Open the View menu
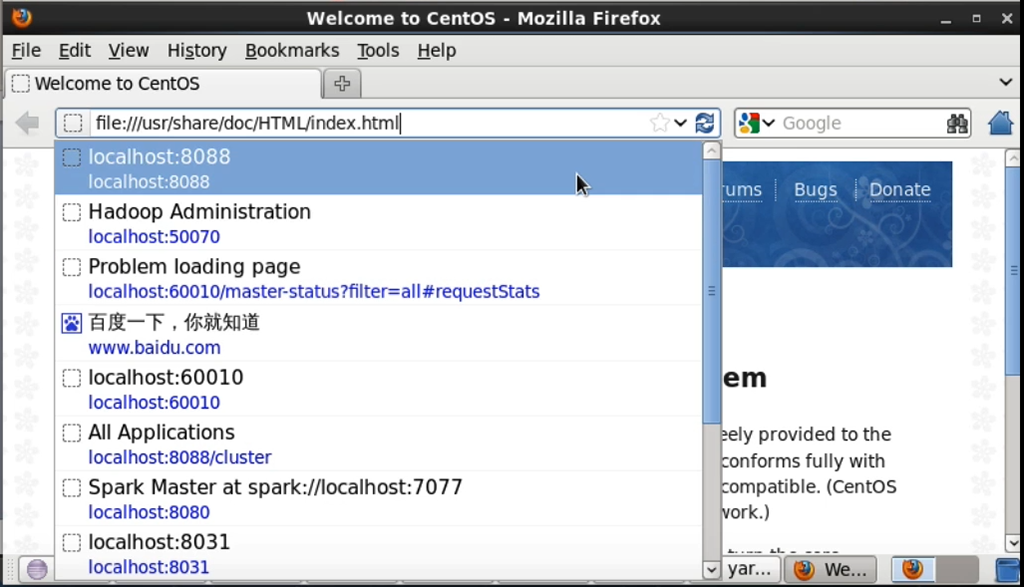 [128, 50]
